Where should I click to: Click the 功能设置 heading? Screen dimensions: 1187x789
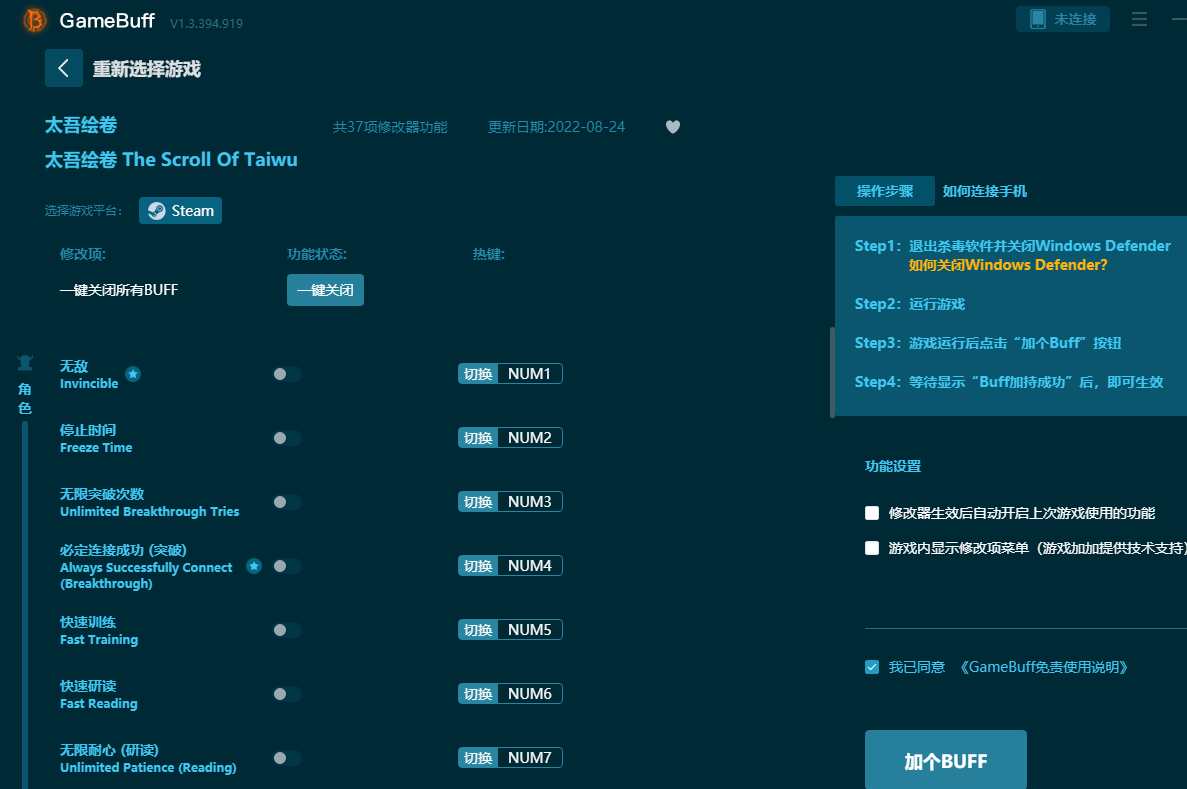point(893,466)
